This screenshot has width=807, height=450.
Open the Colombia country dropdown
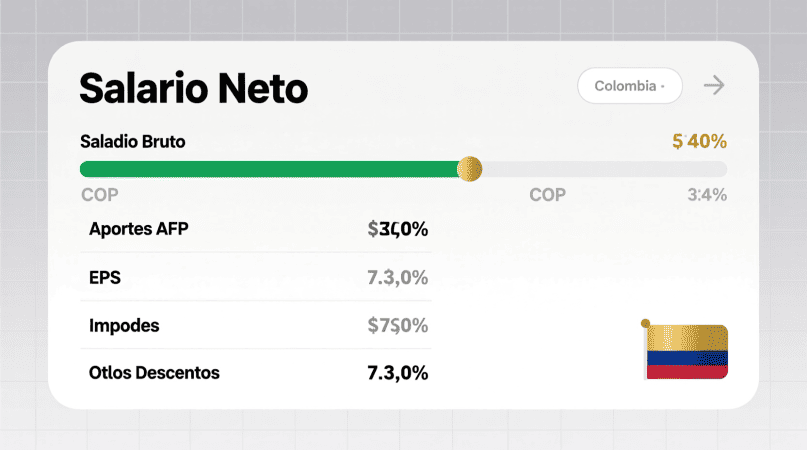pyautogui.click(x=630, y=86)
